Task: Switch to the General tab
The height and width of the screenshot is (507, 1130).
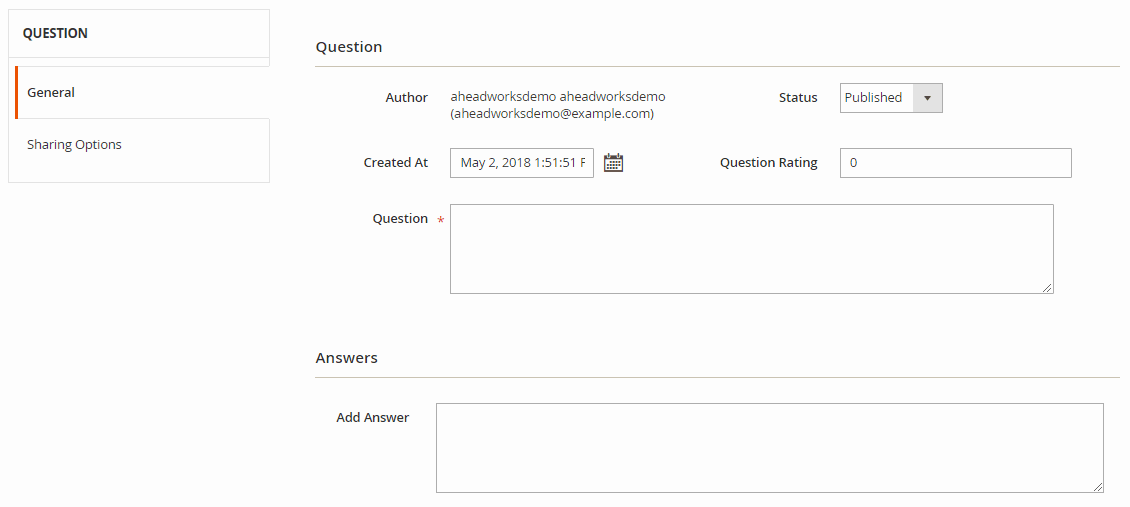Action: 51,92
